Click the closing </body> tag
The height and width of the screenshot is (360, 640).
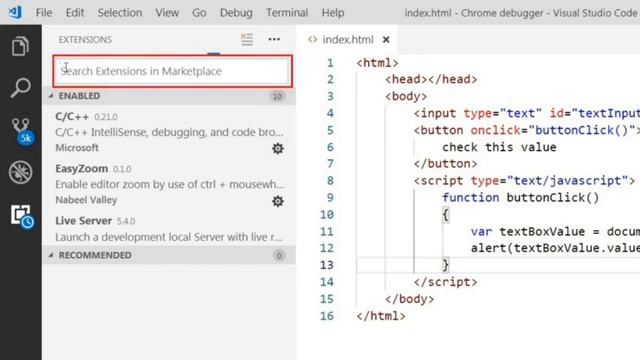coord(409,299)
